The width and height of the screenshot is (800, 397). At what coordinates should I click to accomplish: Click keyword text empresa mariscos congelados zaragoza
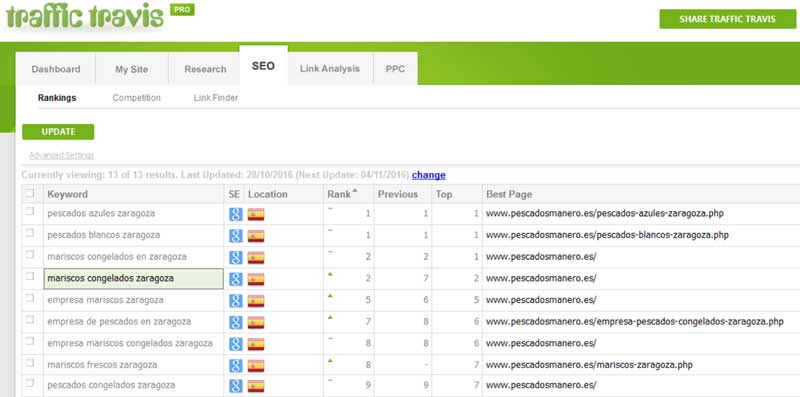(130, 343)
